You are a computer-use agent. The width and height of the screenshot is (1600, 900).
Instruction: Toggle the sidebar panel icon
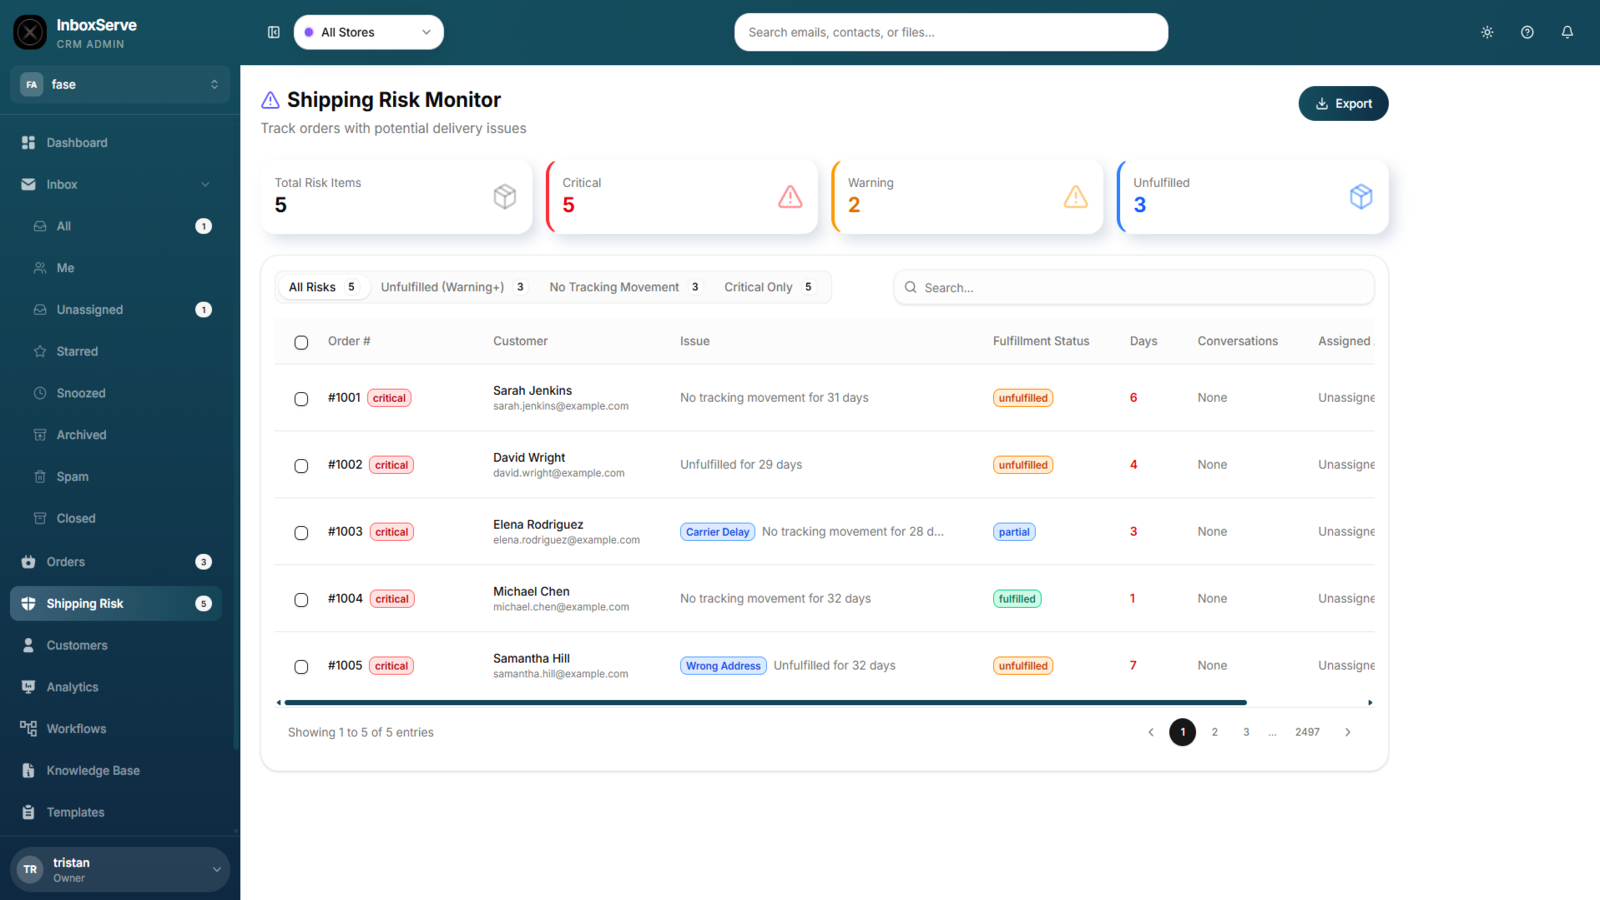[x=274, y=32]
